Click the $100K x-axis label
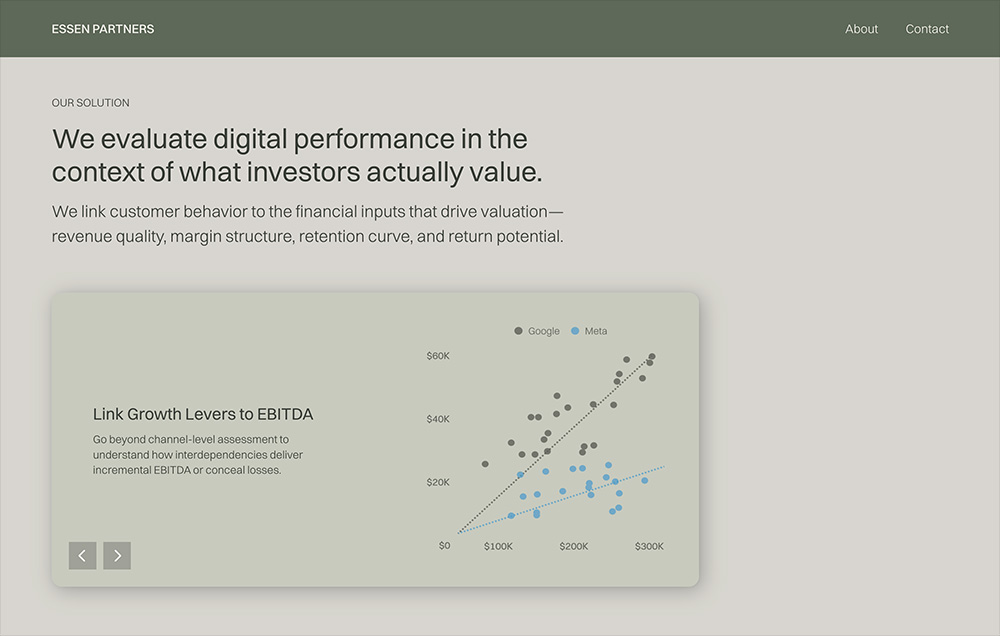This screenshot has width=1000, height=636. (x=498, y=546)
